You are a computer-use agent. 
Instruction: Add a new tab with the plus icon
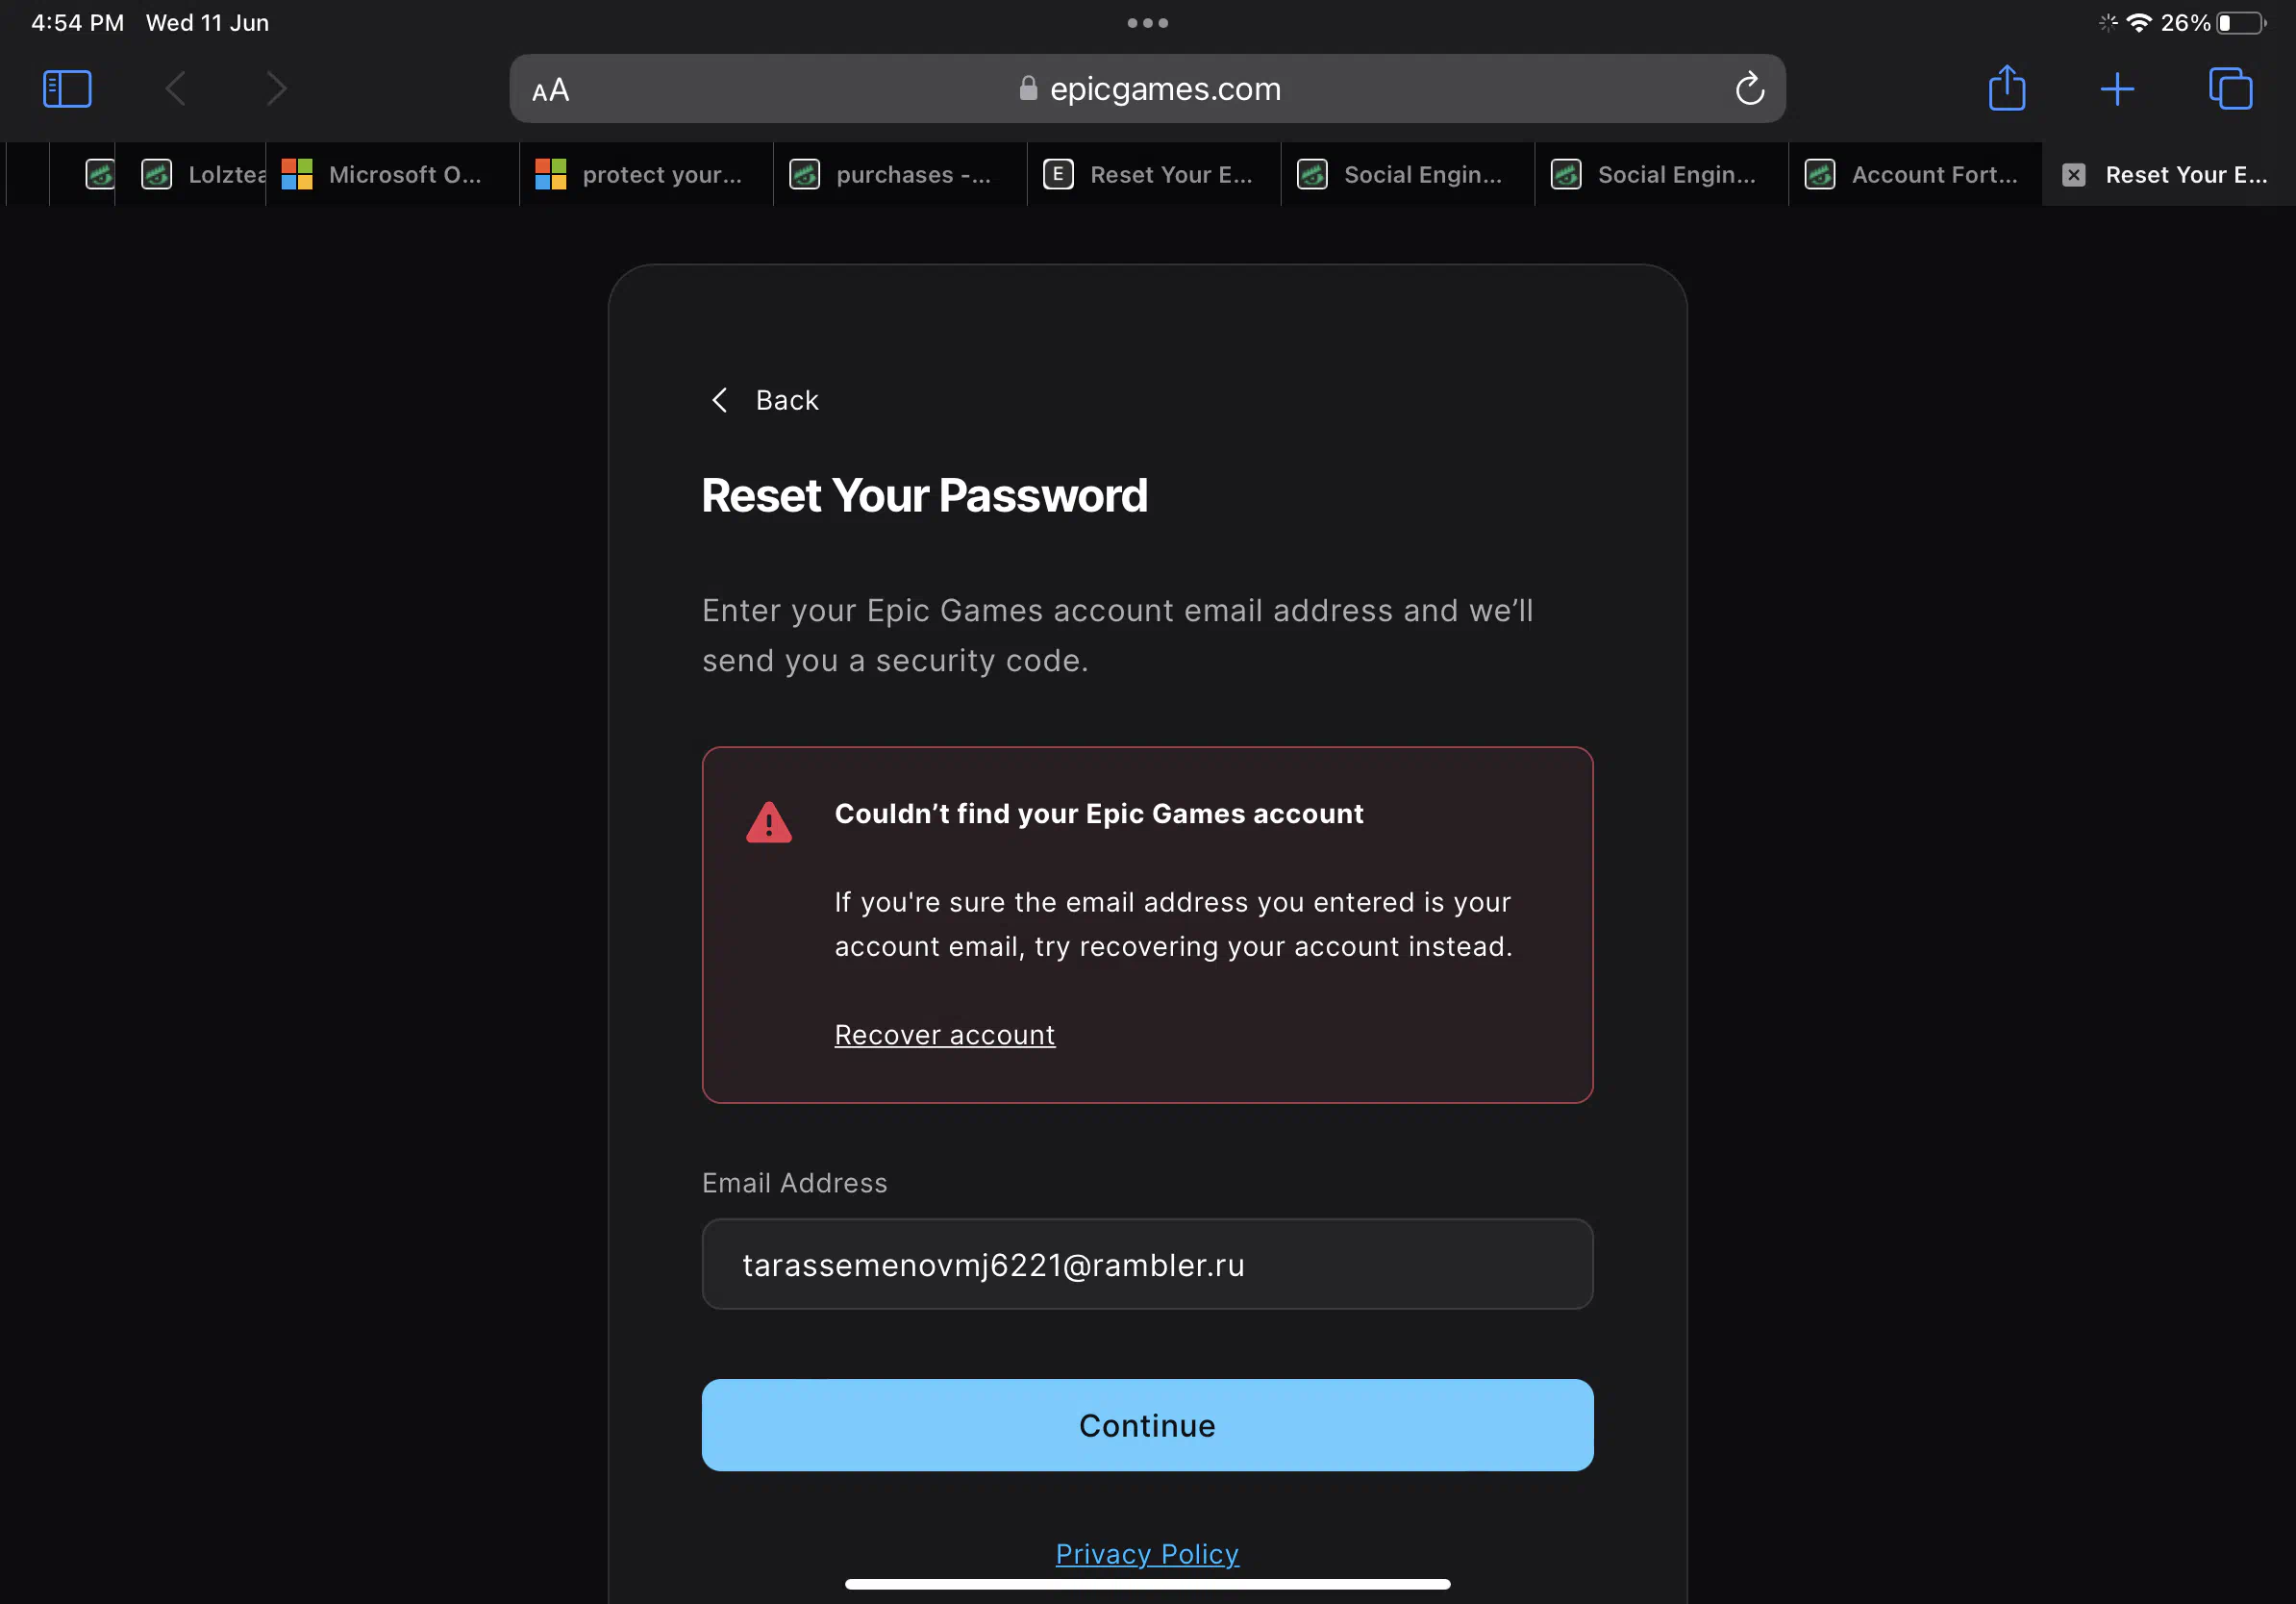[x=2117, y=89]
